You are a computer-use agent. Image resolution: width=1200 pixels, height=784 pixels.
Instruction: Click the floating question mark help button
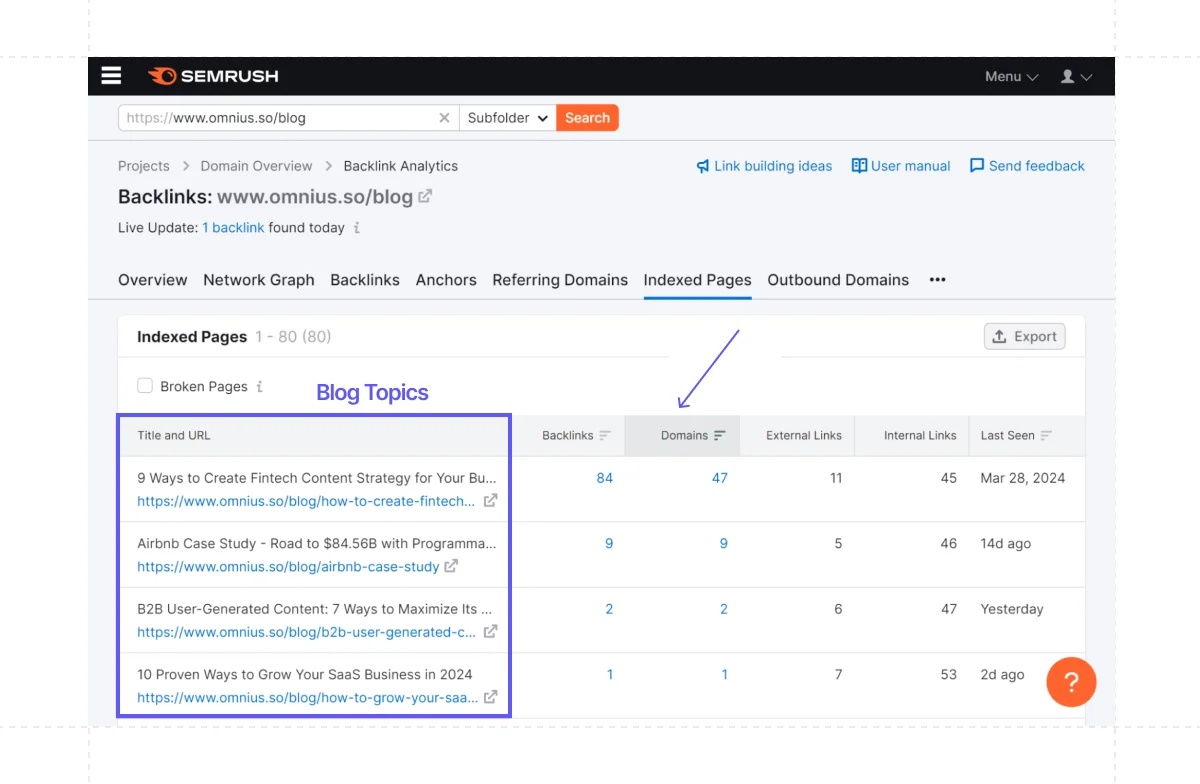coord(1071,682)
